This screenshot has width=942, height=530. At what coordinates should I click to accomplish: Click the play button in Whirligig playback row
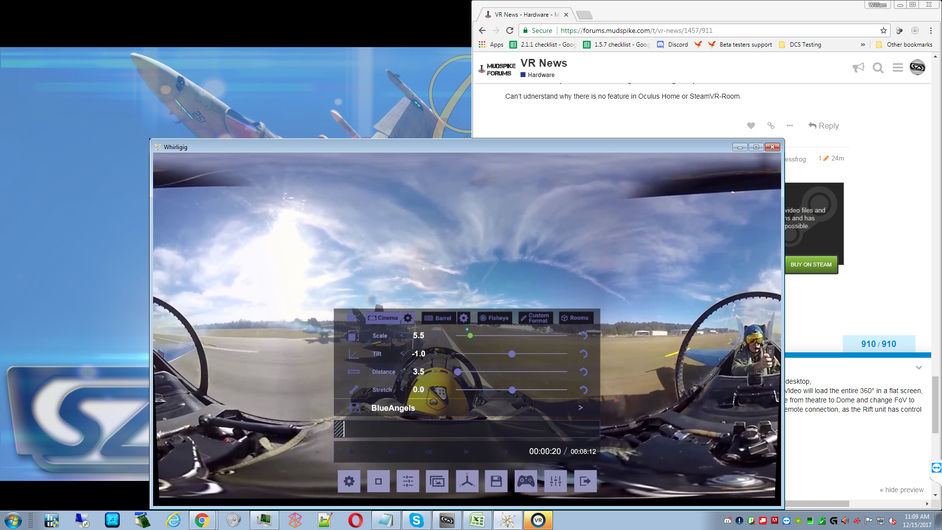tap(352, 451)
